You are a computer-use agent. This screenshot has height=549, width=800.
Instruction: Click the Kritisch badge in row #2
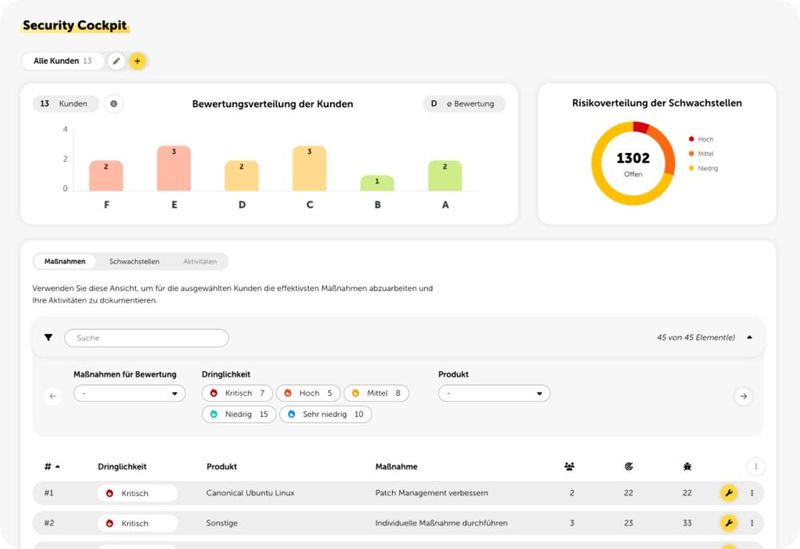tap(137, 523)
